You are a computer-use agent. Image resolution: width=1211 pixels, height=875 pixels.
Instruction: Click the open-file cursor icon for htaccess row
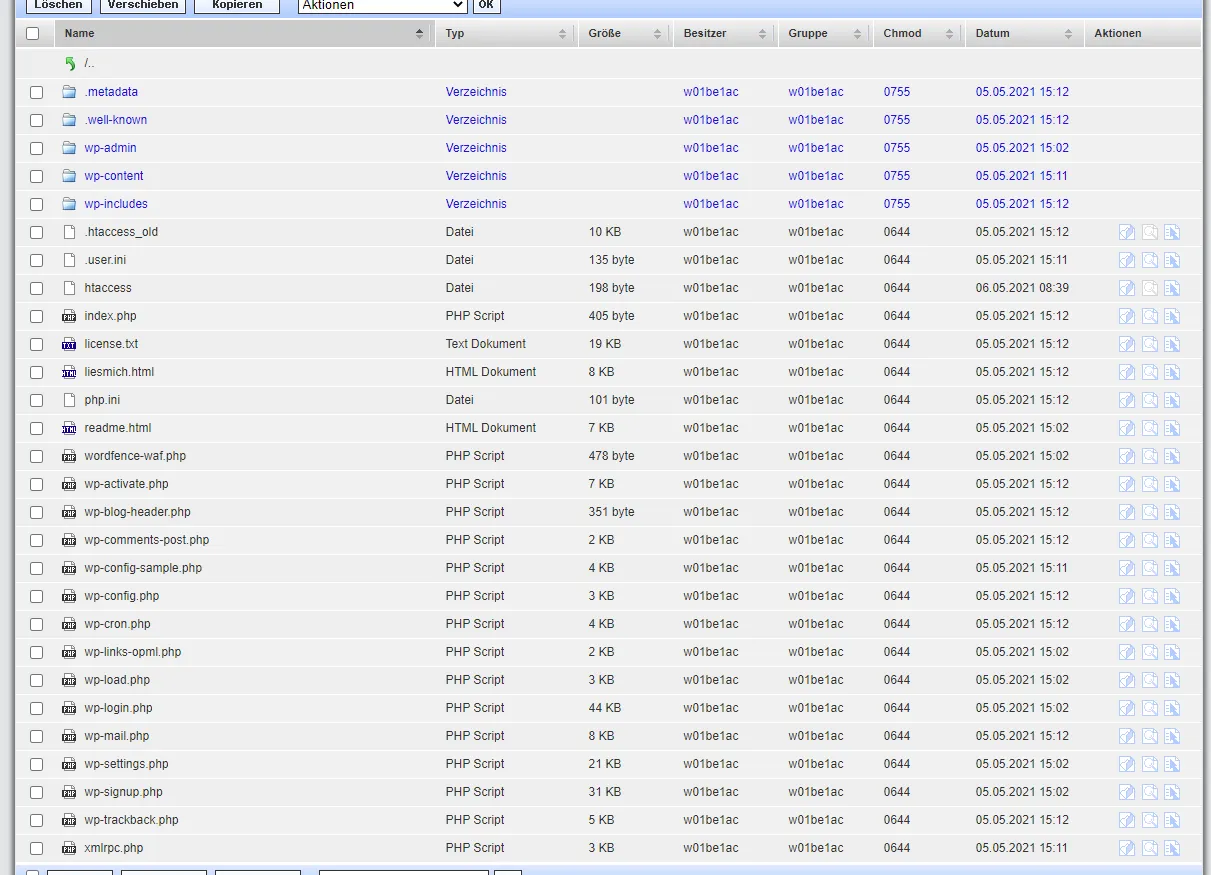click(x=1172, y=288)
